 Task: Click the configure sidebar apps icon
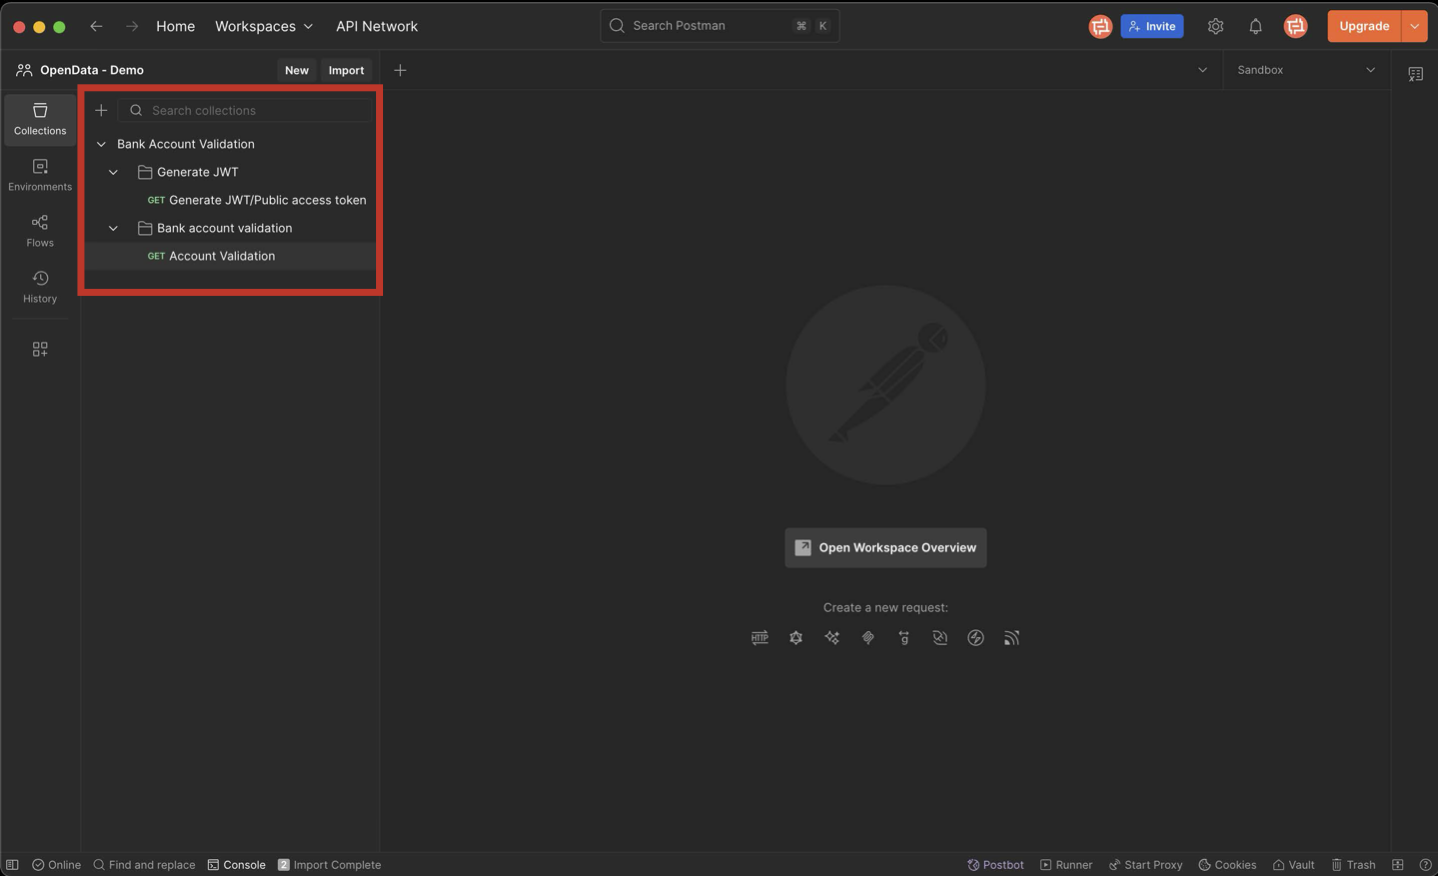point(40,349)
